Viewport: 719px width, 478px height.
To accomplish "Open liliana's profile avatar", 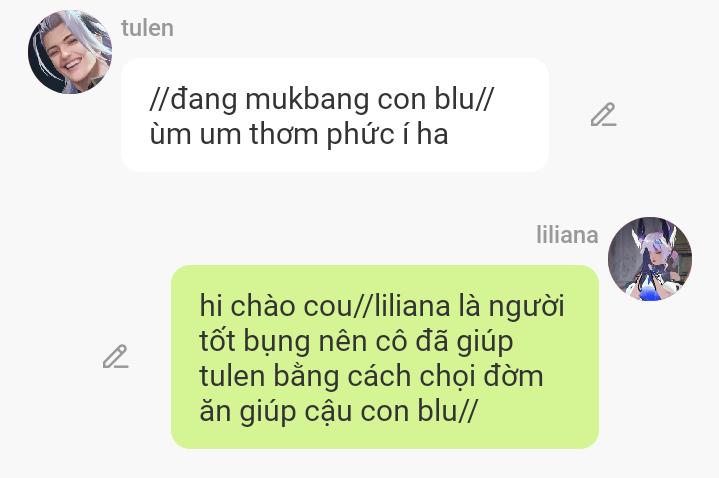I will (650, 259).
